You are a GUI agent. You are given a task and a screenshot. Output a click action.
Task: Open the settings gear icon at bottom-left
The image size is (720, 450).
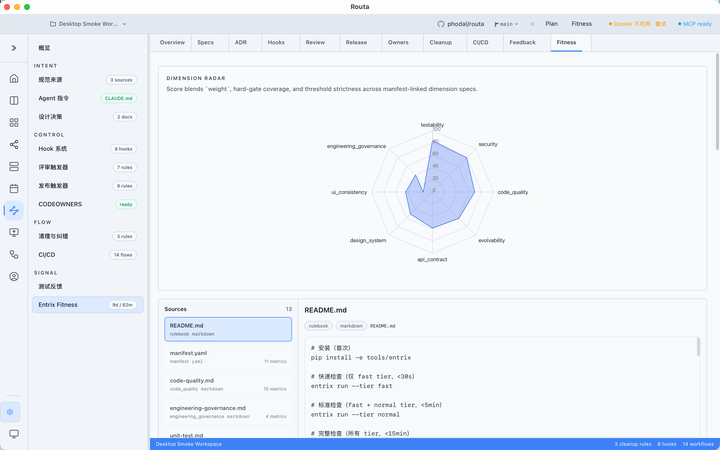coord(10,412)
